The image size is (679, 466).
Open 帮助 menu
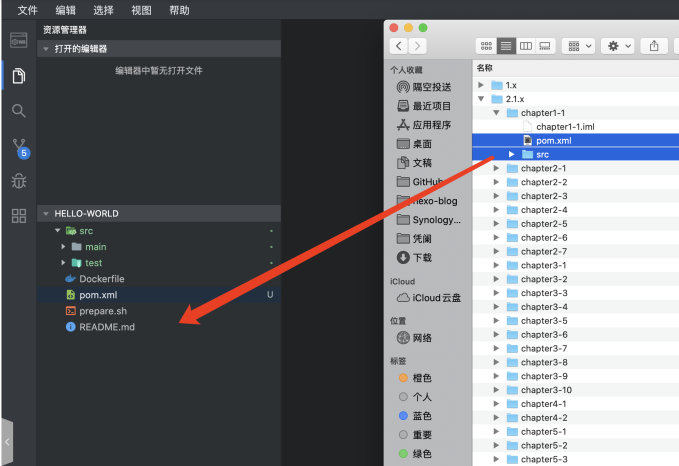coord(179,10)
